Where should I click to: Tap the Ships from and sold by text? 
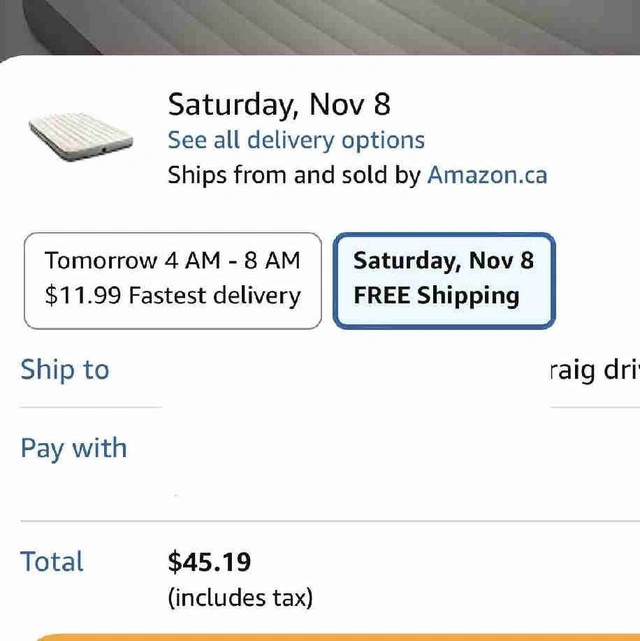[x=294, y=175]
